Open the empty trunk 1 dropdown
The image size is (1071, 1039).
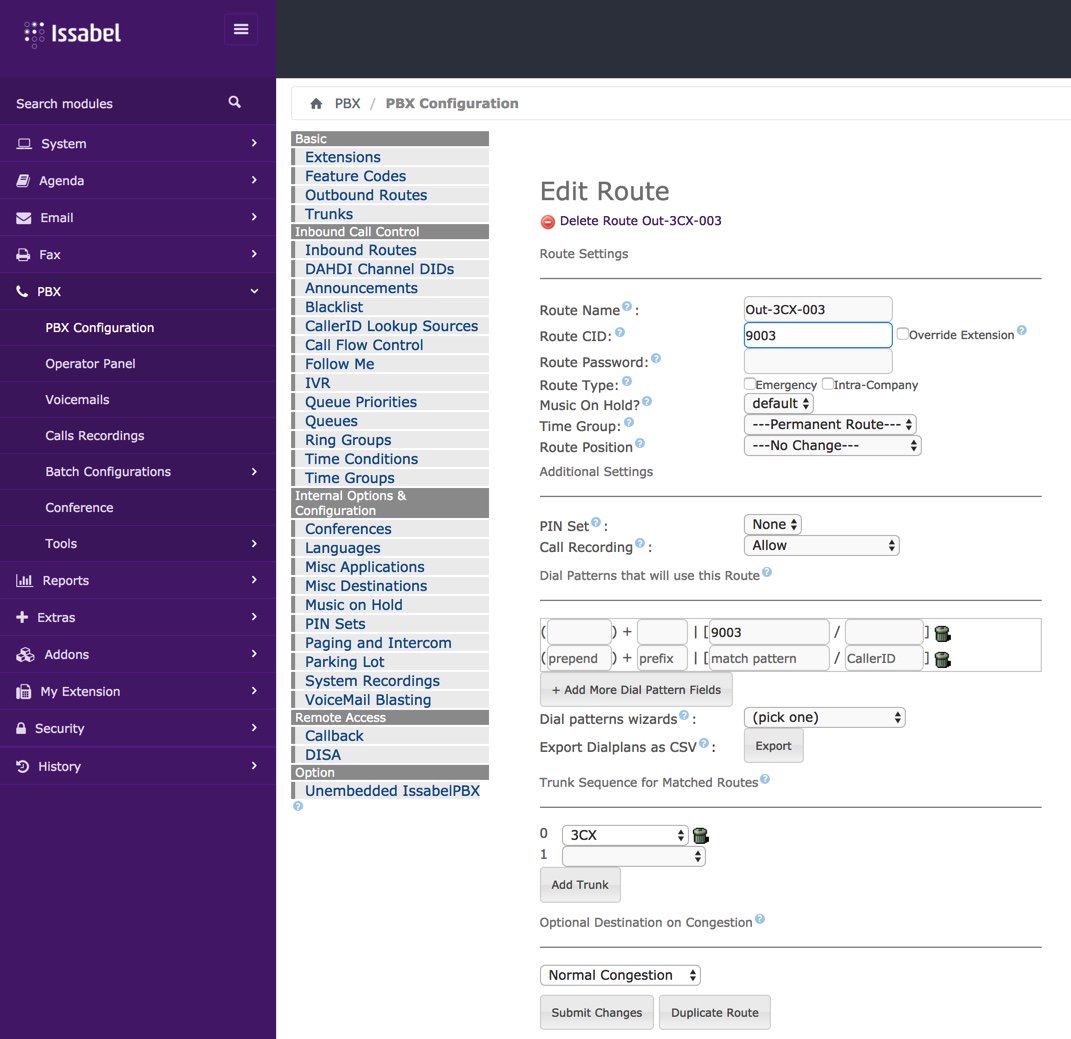tap(633, 857)
